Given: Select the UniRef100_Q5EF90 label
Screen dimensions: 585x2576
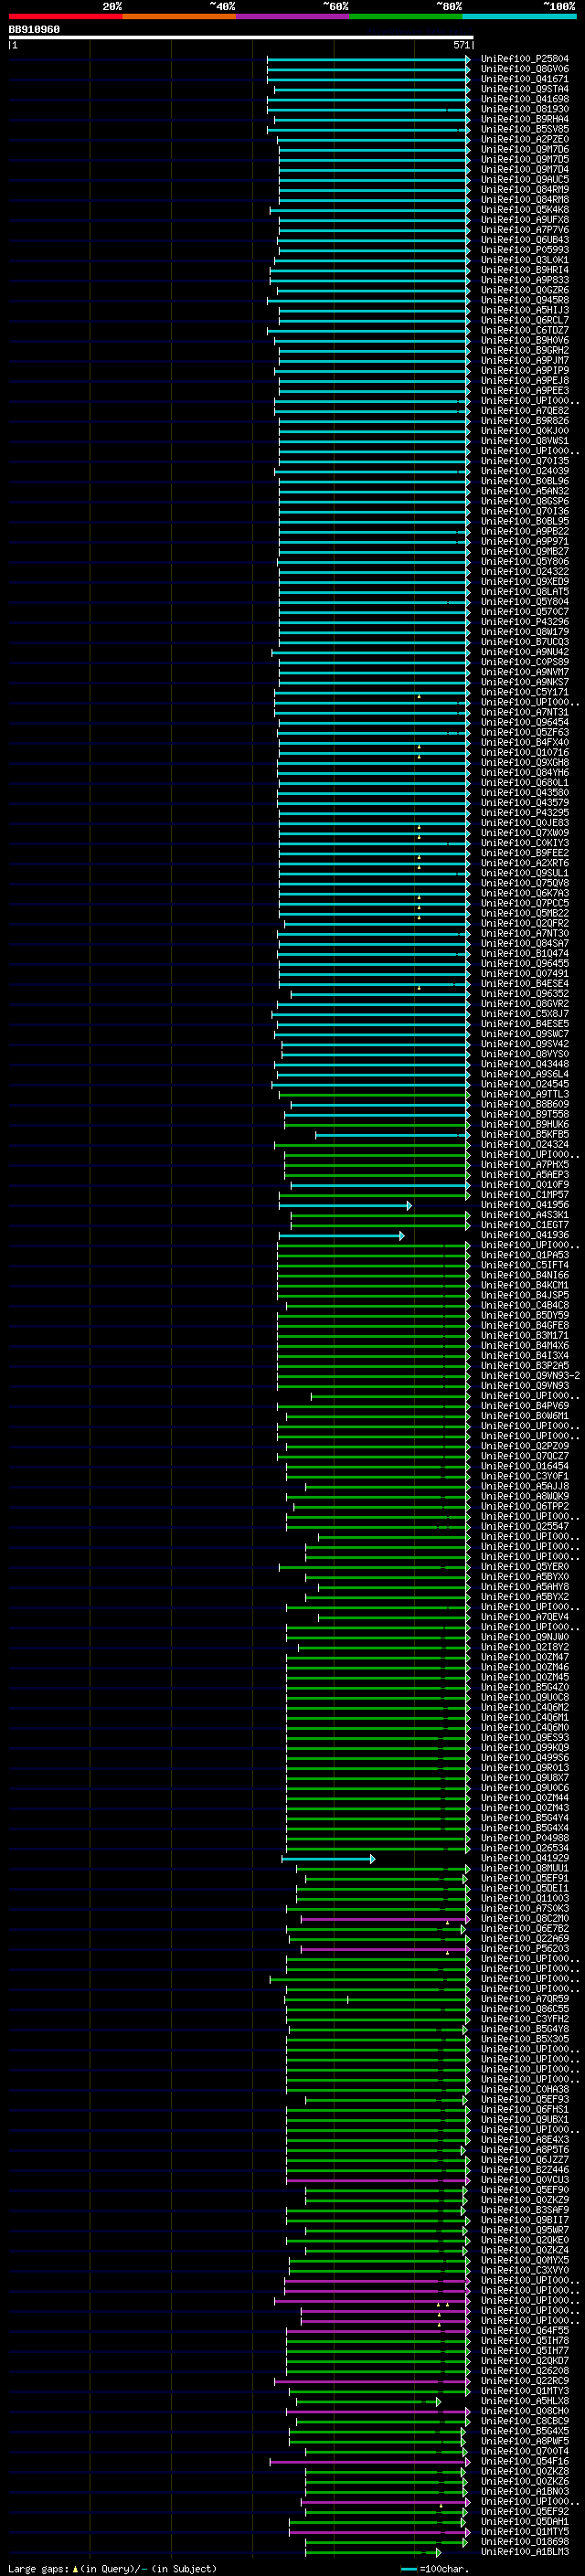Looking at the screenshot, I should click(525, 2190).
